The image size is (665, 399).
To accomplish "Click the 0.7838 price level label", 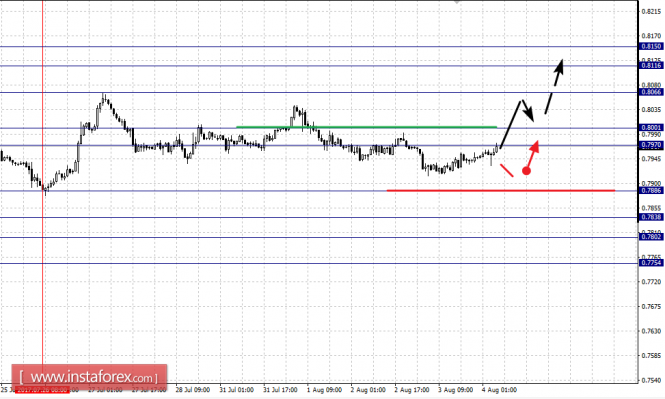I will pos(651,217).
